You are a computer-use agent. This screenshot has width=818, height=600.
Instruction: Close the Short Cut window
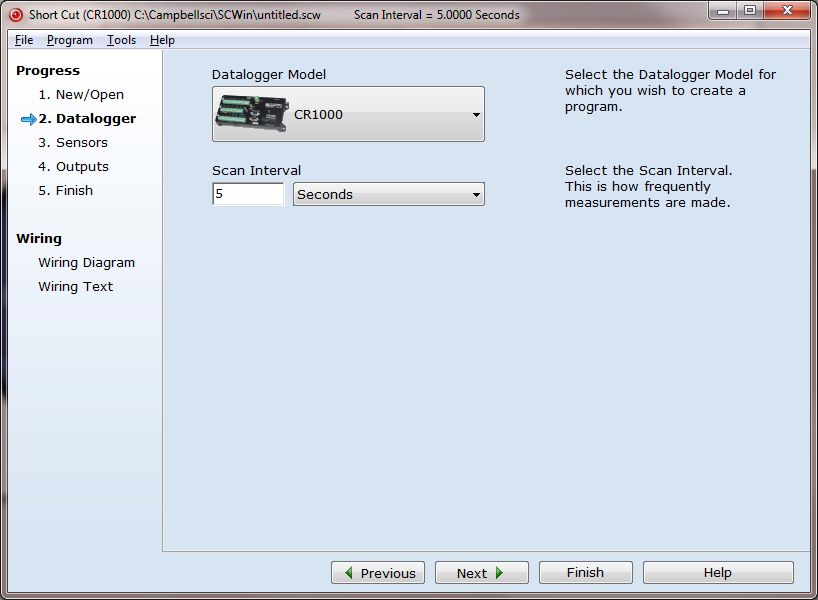click(788, 10)
